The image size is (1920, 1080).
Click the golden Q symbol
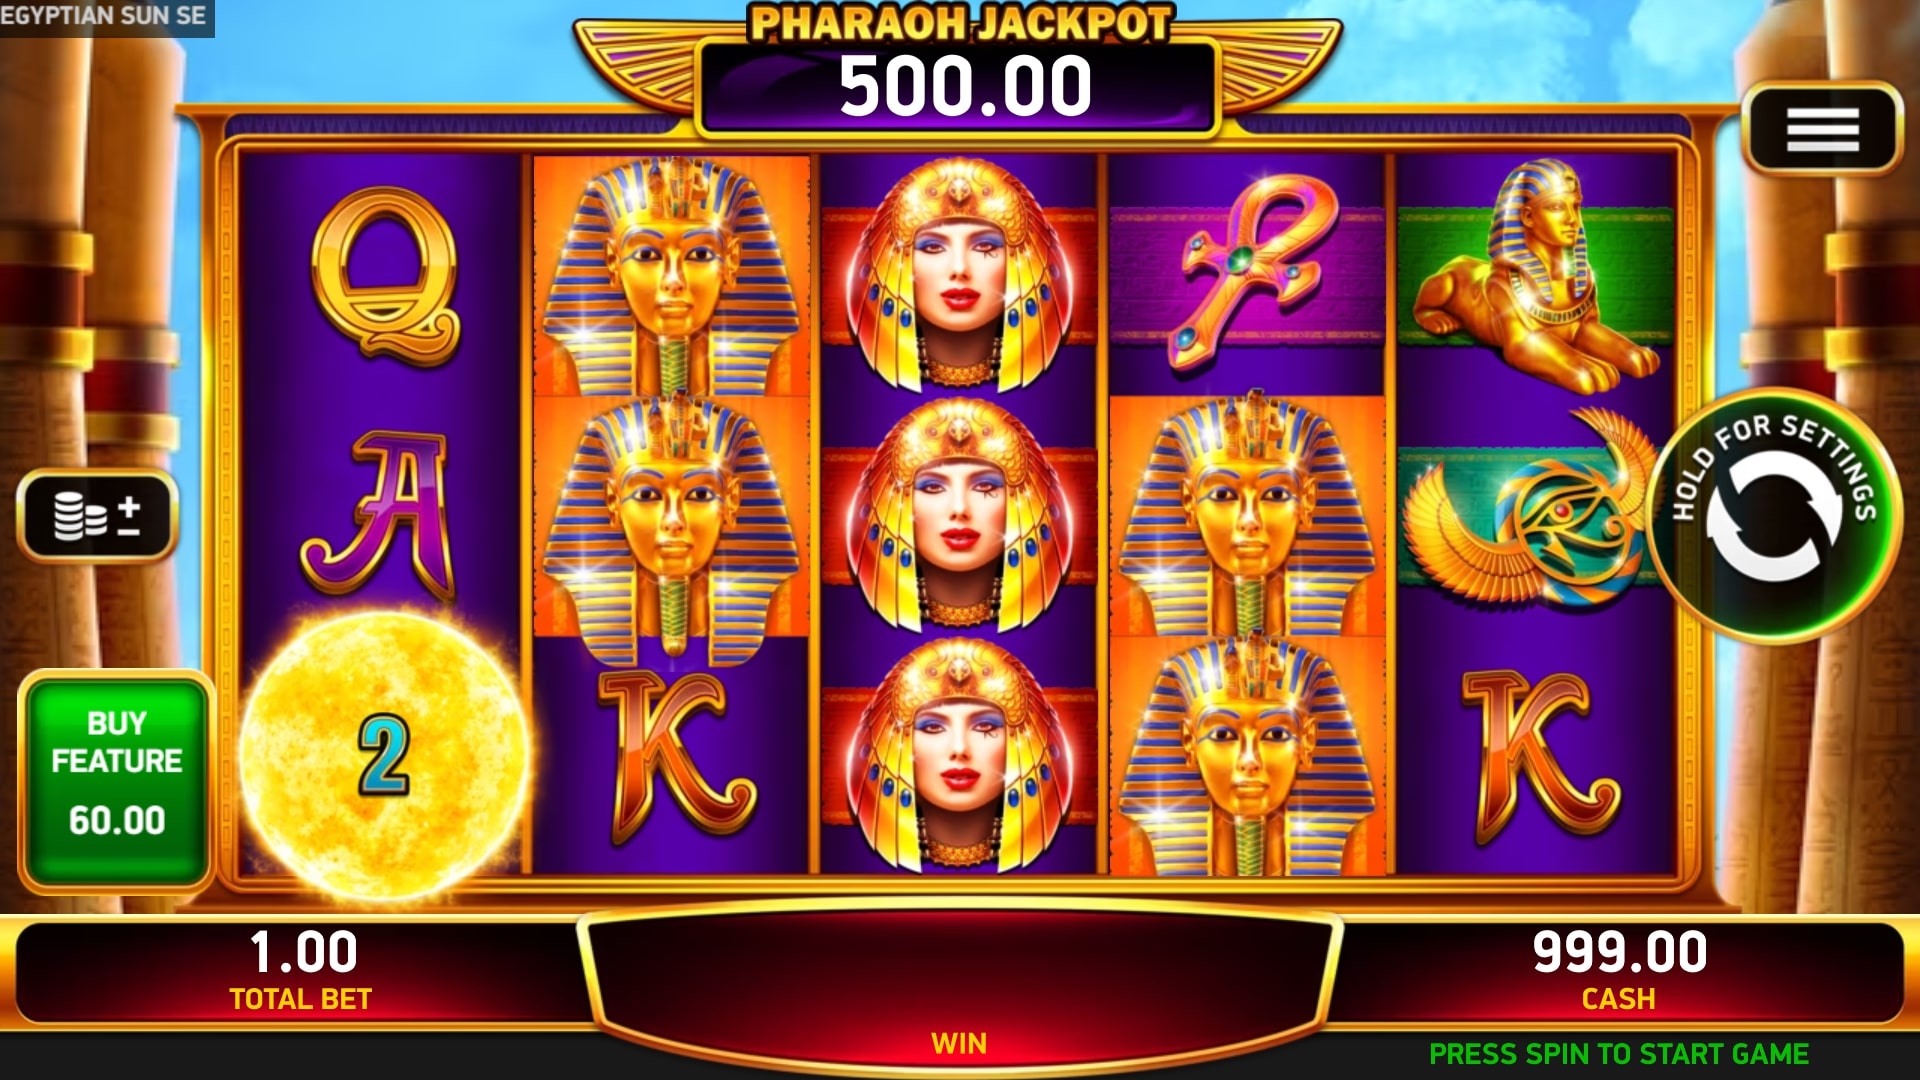point(385,274)
